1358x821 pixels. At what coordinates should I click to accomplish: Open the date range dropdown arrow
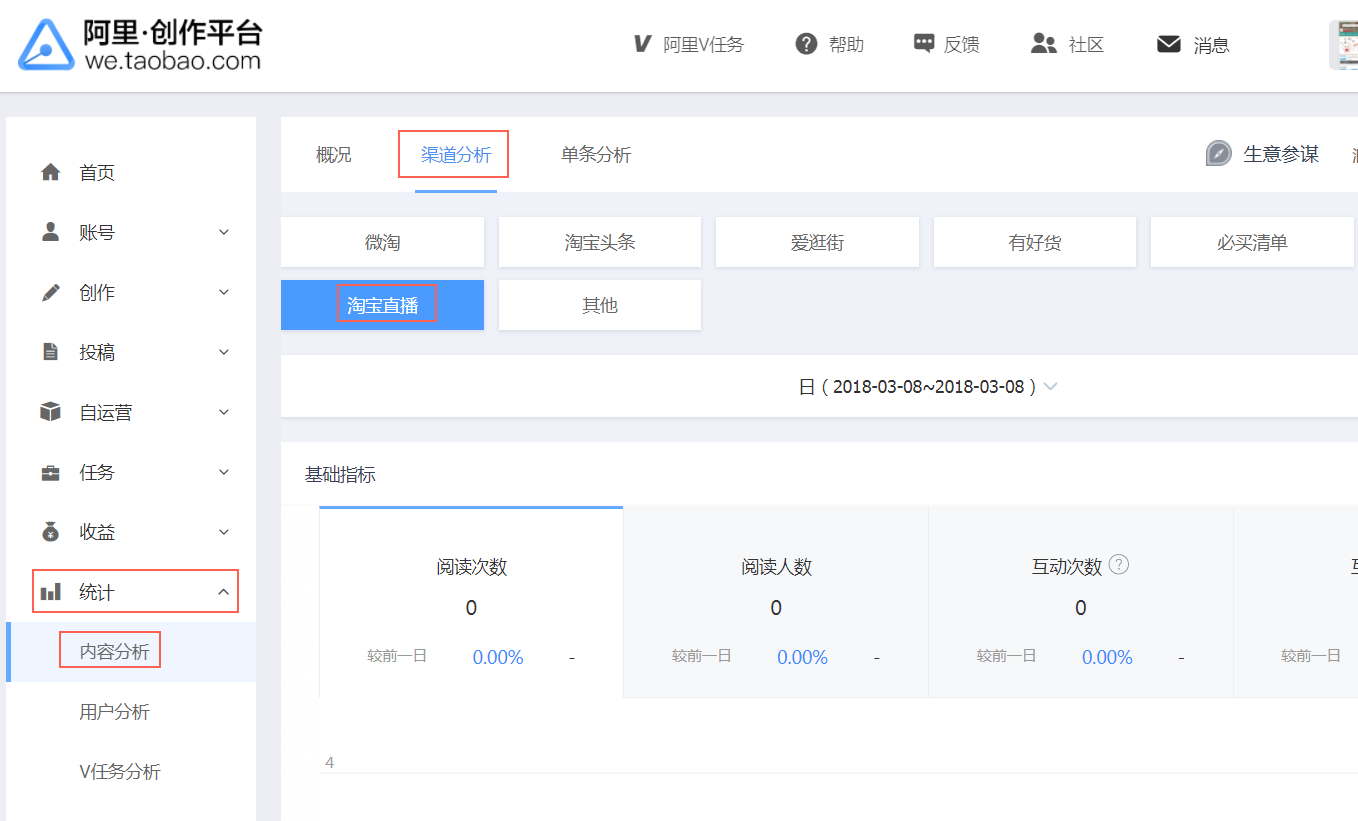coord(1050,387)
